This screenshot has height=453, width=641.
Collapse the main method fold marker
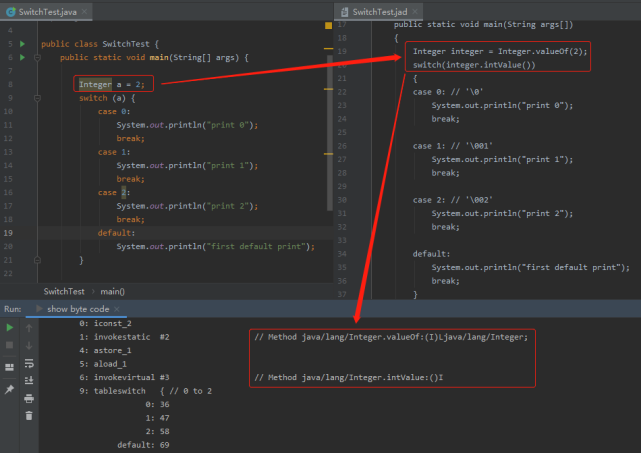pos(36,58)
